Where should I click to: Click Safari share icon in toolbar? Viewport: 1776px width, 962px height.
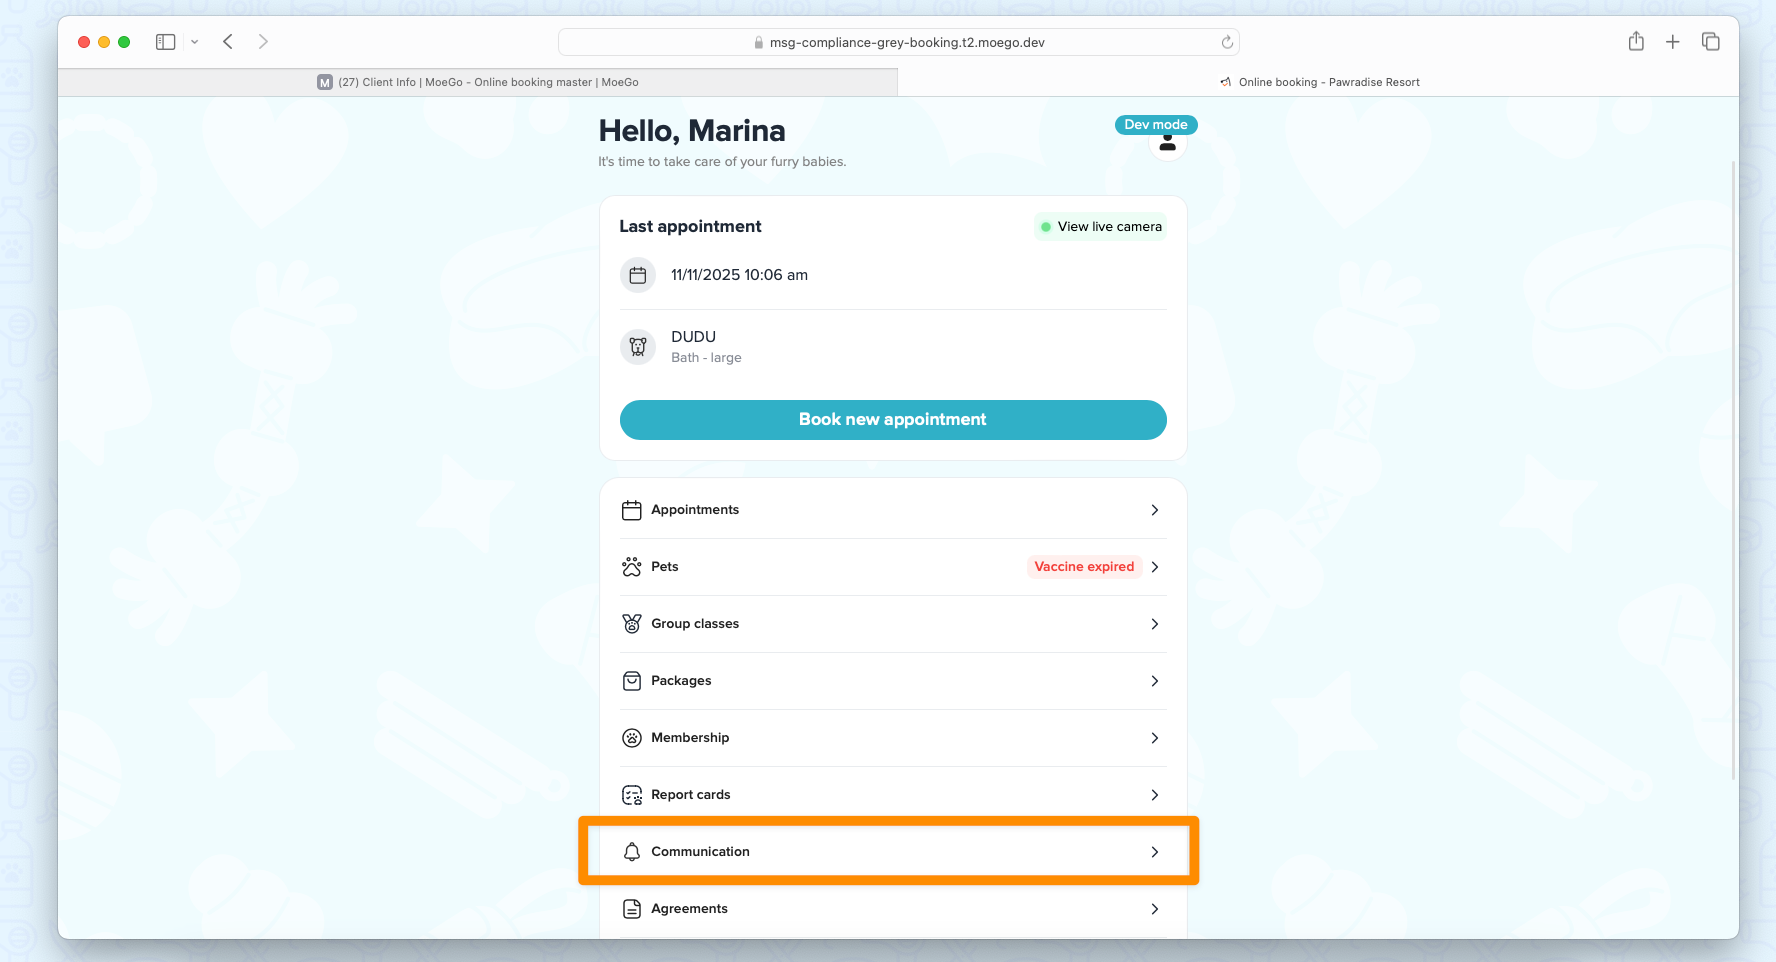[1636, 42]
